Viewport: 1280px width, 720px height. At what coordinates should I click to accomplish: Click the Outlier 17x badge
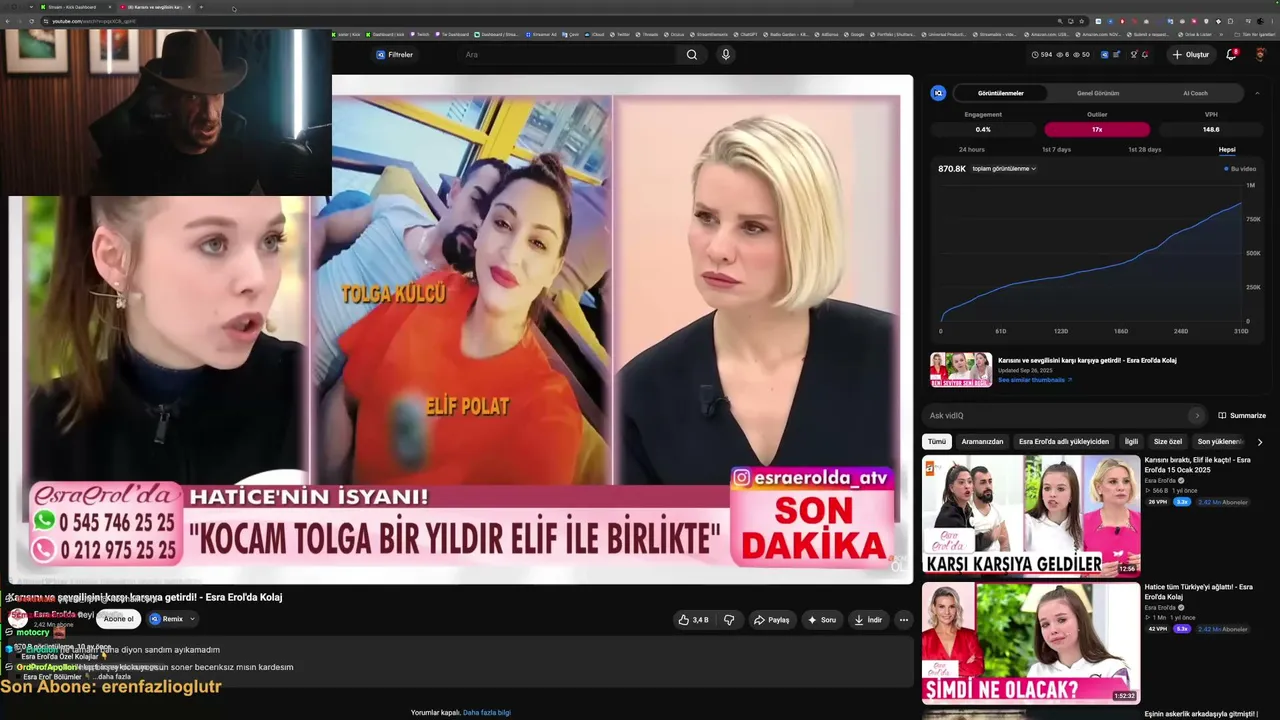click(x=1097, y=130)
